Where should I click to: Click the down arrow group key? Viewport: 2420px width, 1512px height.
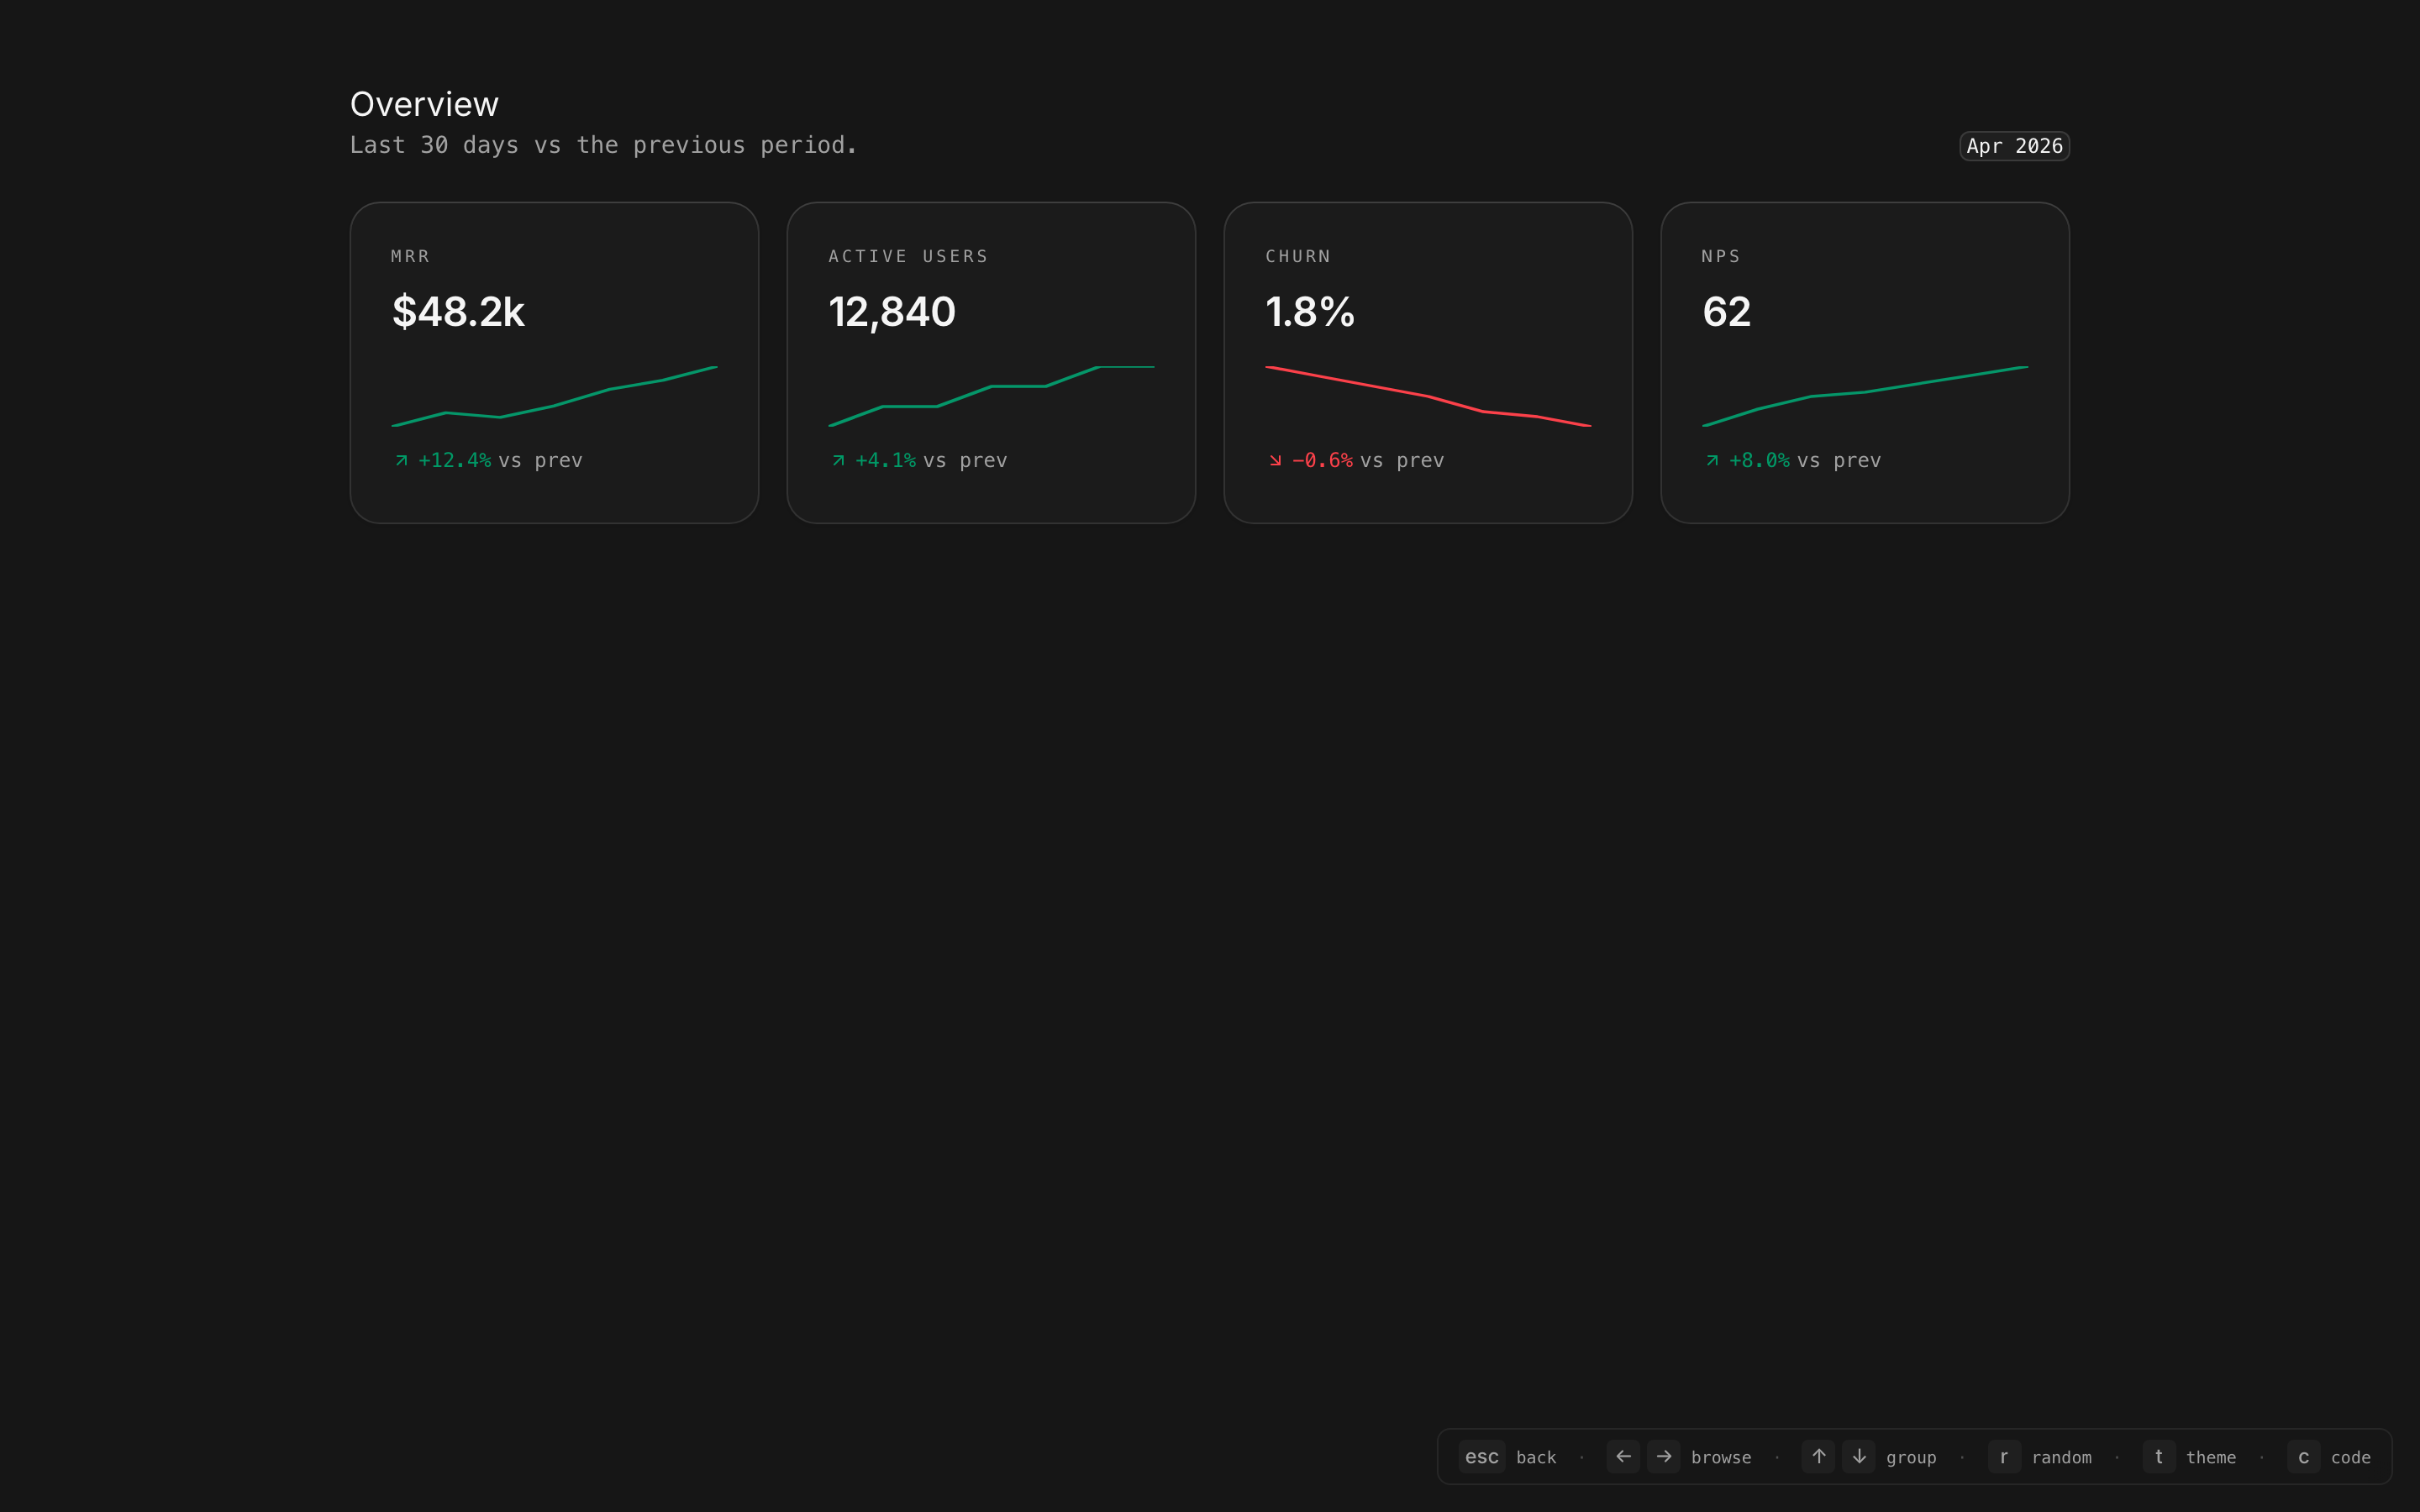pyautogui.click(x=1859, y=1457)
